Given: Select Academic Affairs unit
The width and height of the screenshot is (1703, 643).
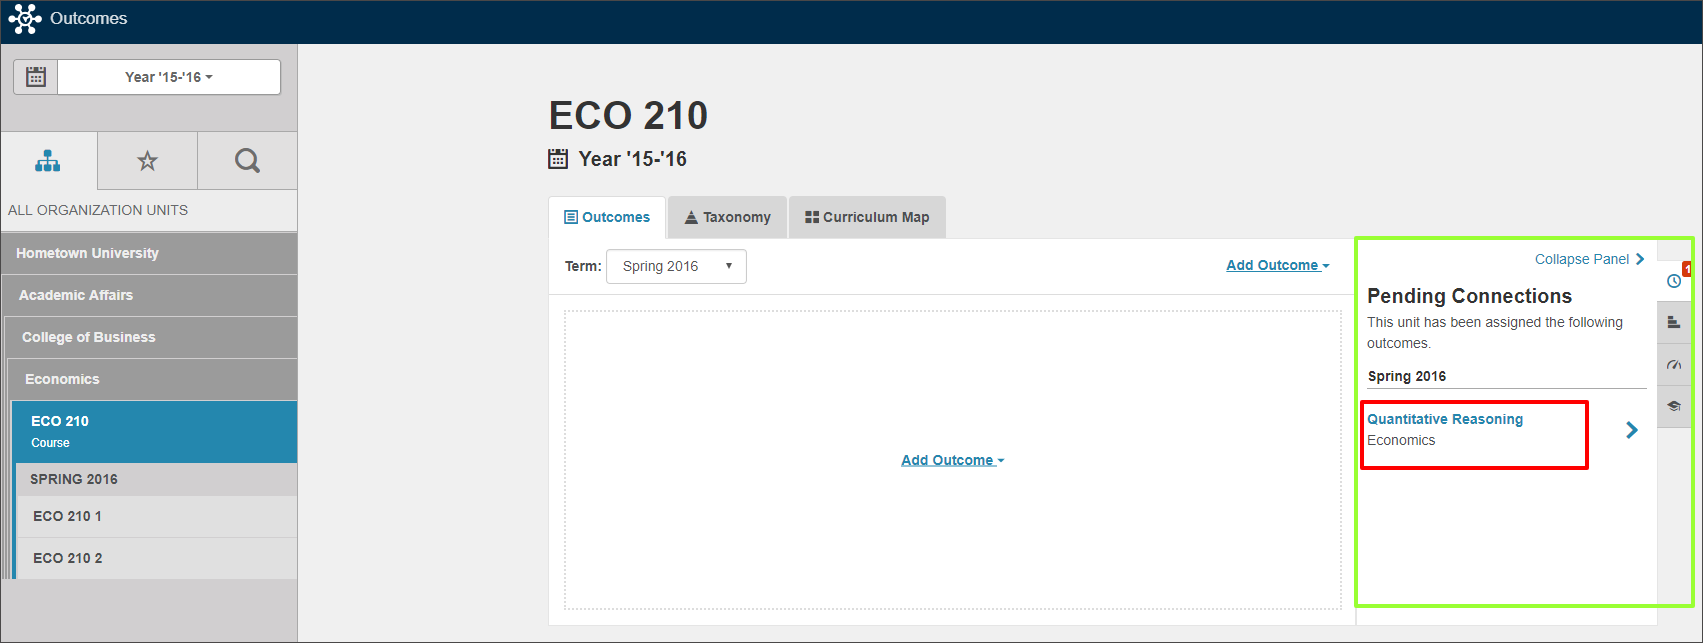Looking at the screenshot, I should point(150,295).
